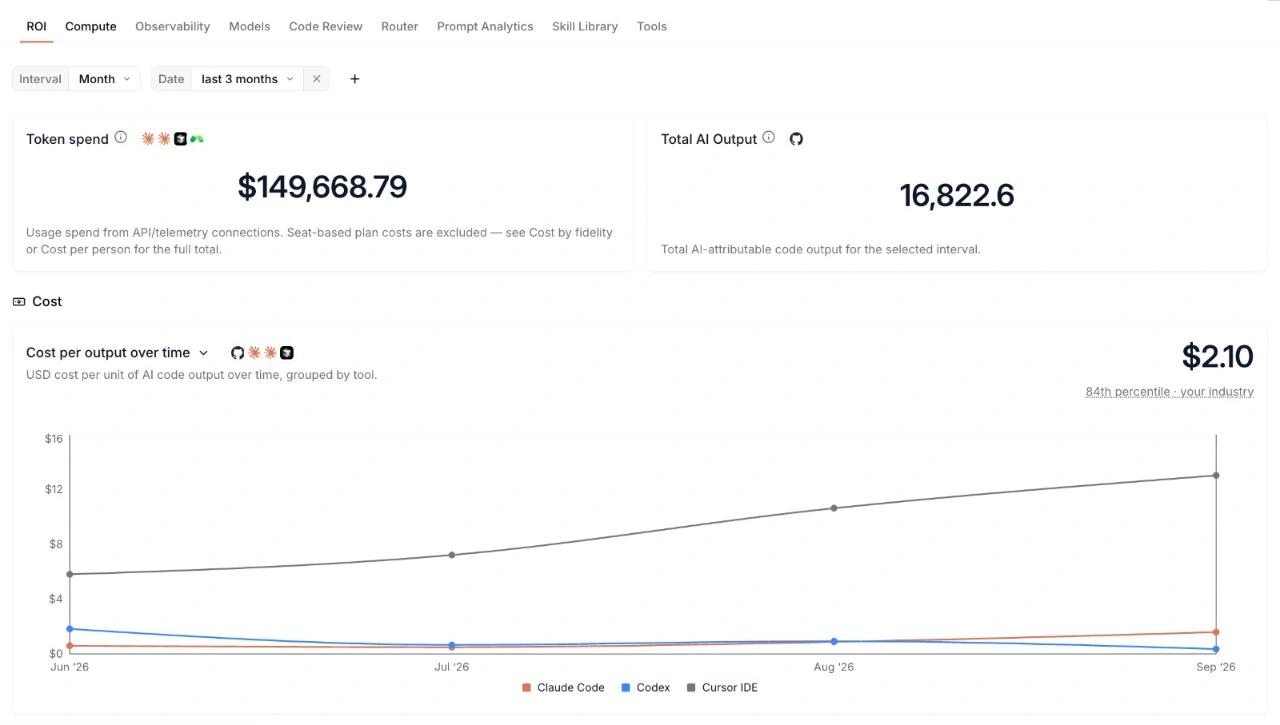Click the black Cursor icon in Token spend
Image resolution: width=1280 pixels, height=725 pixels.
click(x=181, y=139)
